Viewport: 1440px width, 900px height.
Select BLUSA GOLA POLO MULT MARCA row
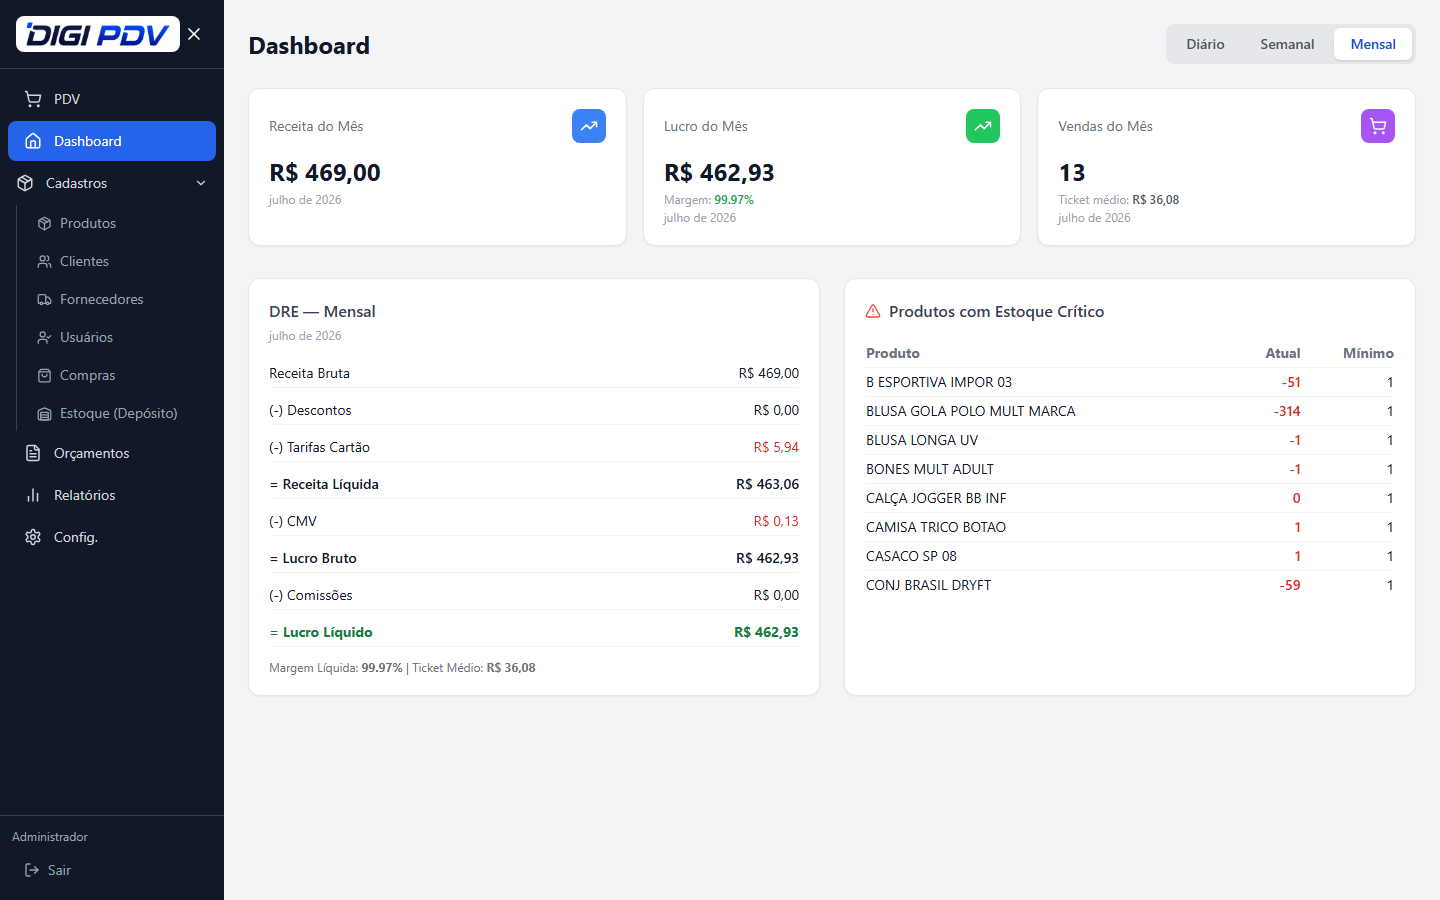click(1130, 411)
